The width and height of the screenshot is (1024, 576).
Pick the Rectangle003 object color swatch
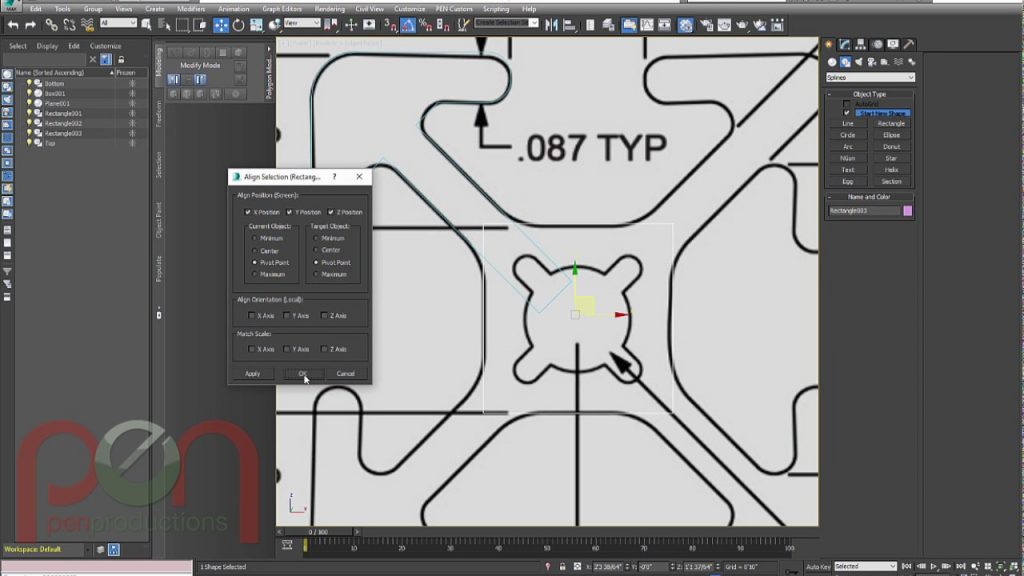(908, 210)
